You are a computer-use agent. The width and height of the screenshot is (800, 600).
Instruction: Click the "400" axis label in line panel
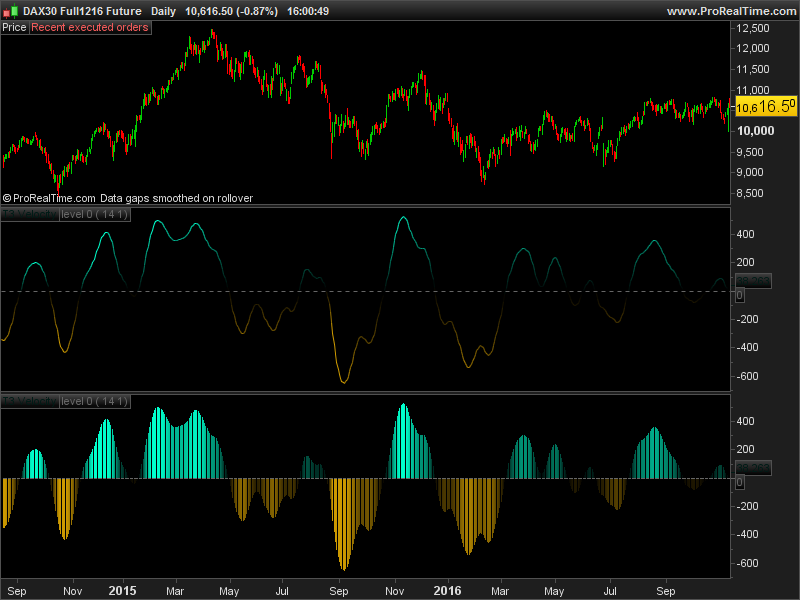[745, 235]
